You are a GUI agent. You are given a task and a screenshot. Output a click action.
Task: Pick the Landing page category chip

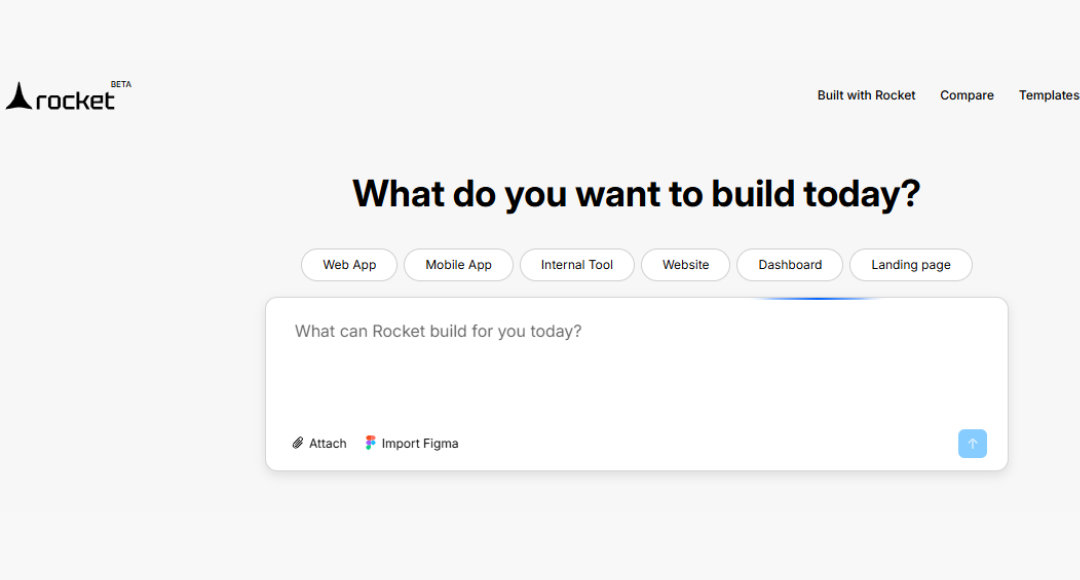(911, 265)
